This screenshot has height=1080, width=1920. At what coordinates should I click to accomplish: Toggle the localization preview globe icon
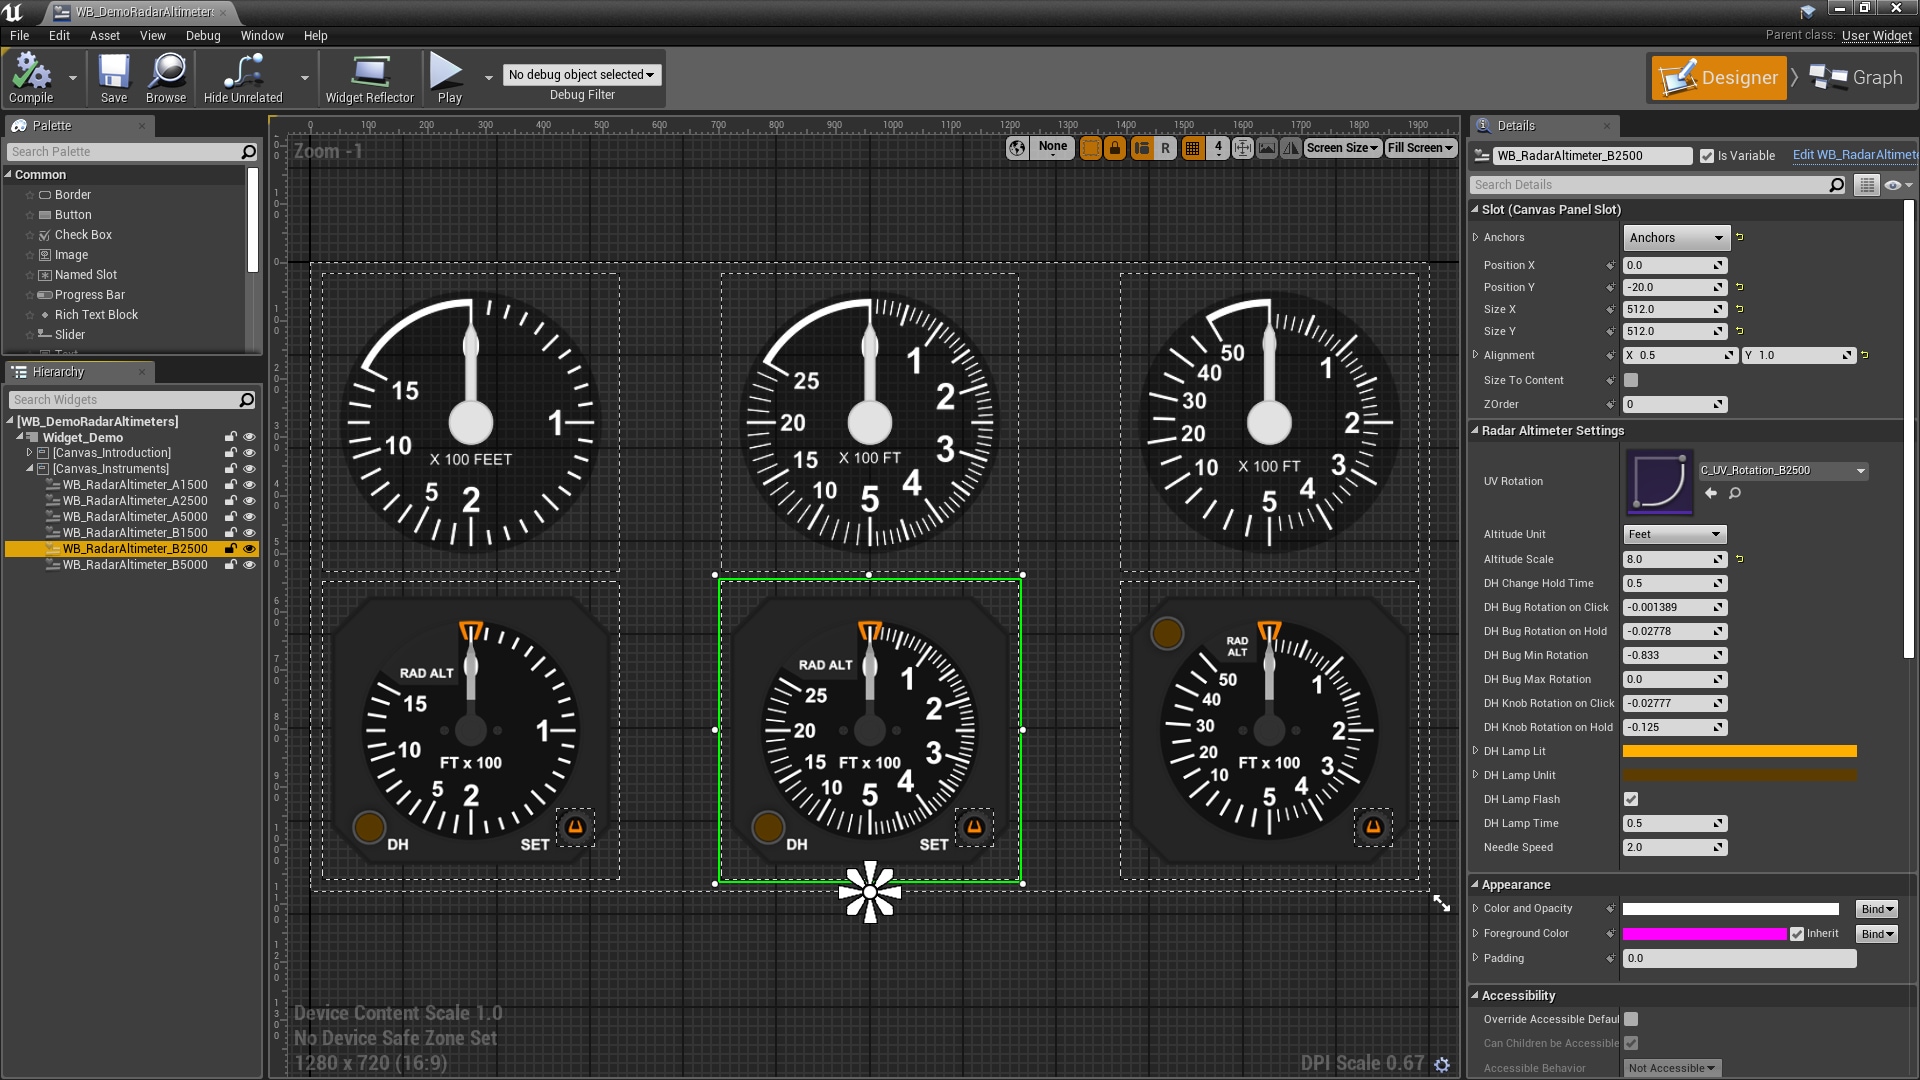click(1017, 147)
